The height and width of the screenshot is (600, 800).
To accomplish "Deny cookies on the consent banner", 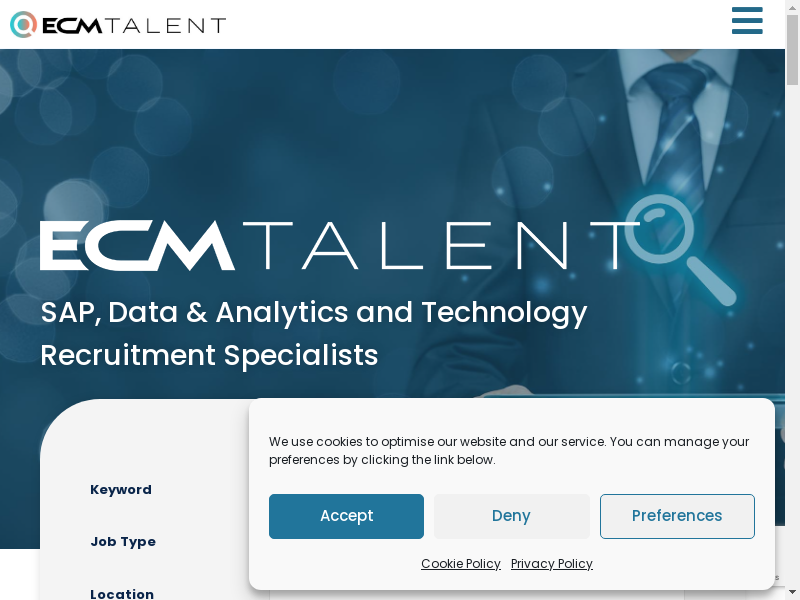I will click(x=511, y=516).
